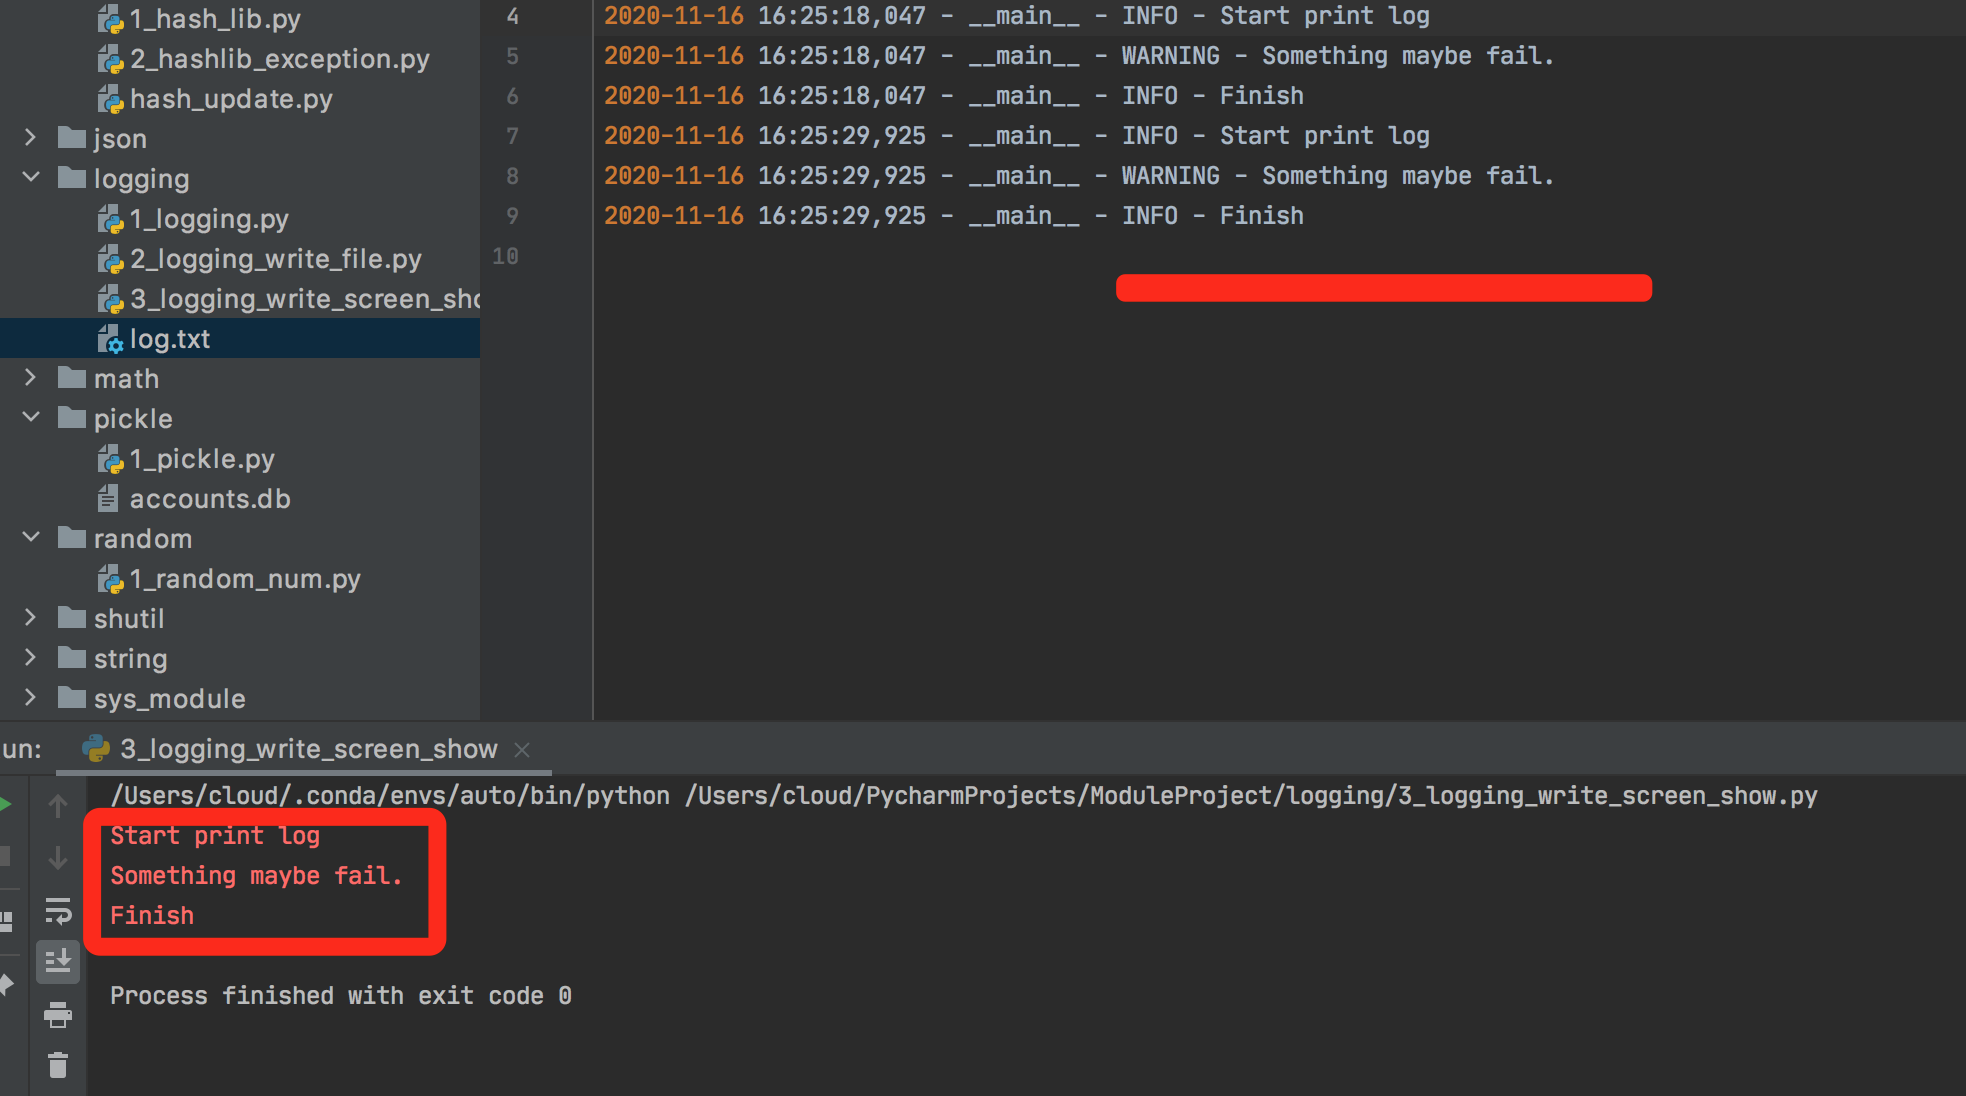
Task: Expand the json folder
Action: click(30, 138)
